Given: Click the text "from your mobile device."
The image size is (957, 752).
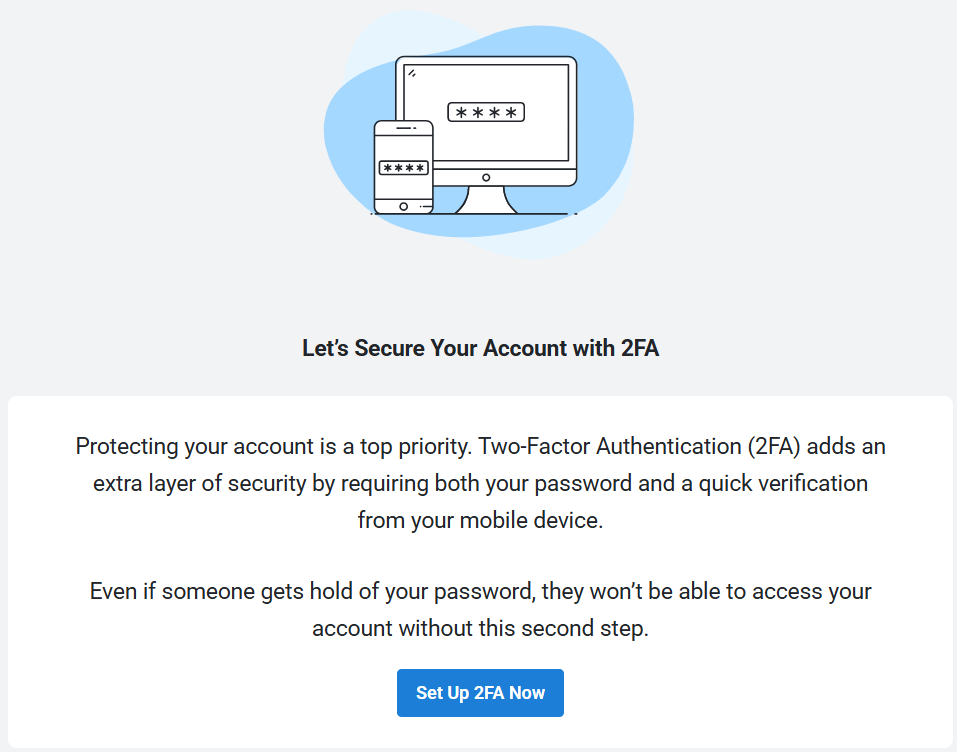Looking at the screenshot, I should pos(480,520).
